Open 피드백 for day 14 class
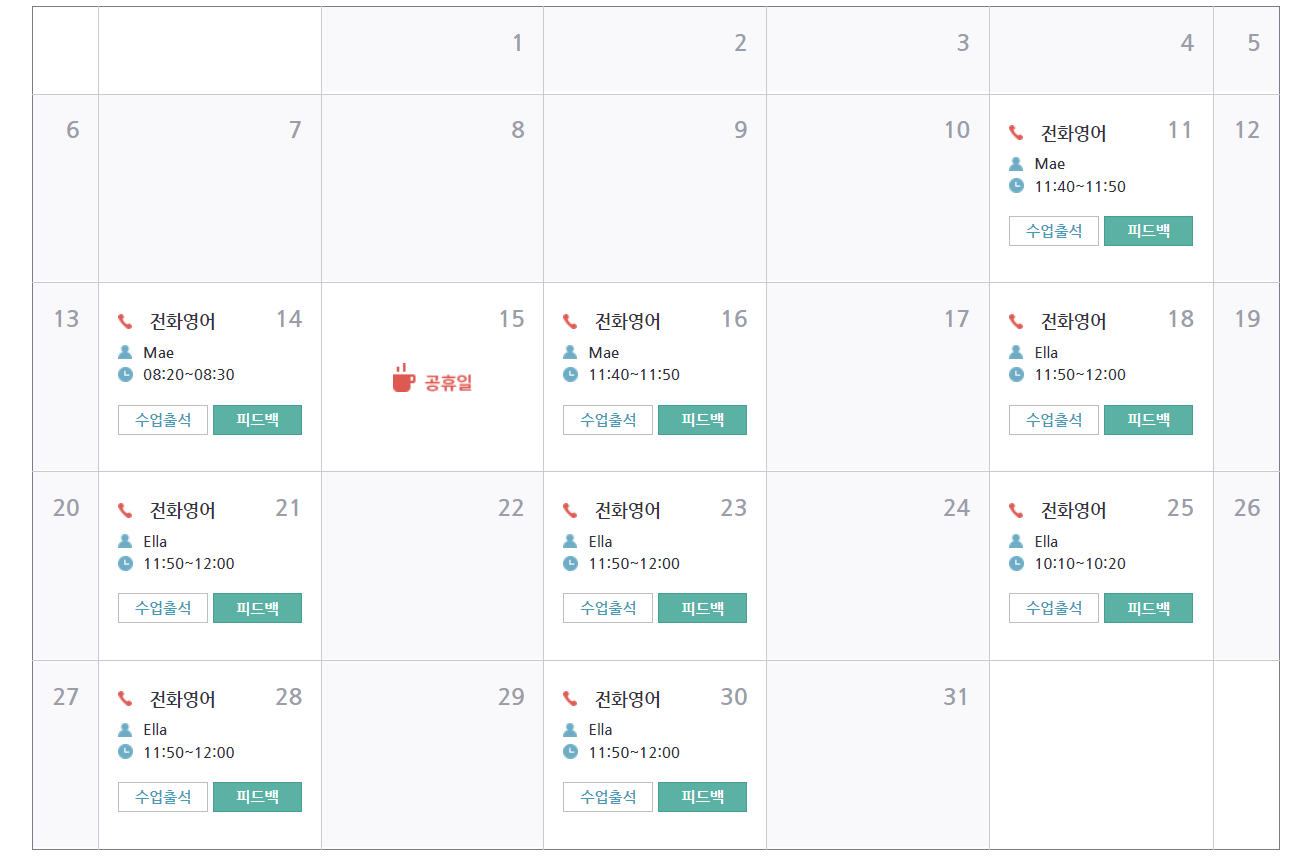This screenshot has height=866, width=1299. pyautogui.click(x=257, y=420)
